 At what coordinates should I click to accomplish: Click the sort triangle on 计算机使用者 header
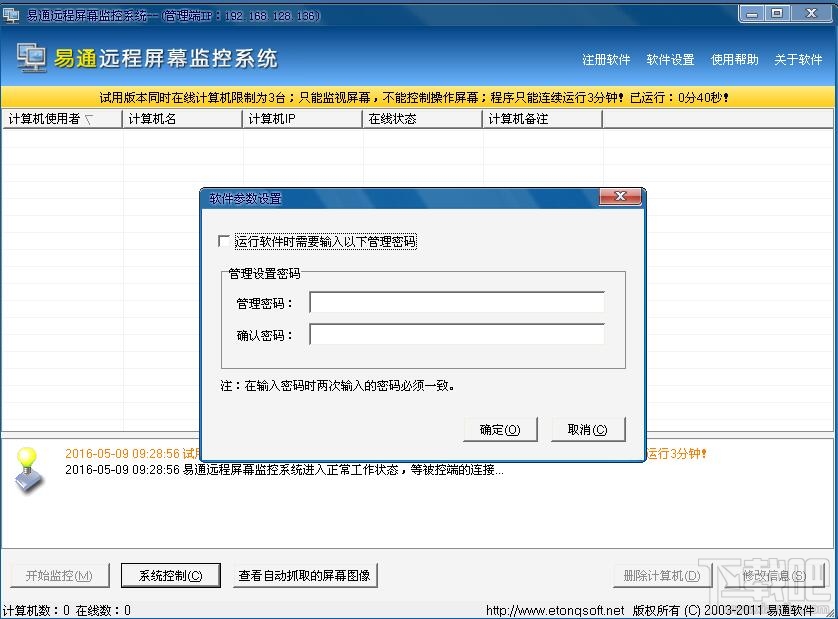90,118
